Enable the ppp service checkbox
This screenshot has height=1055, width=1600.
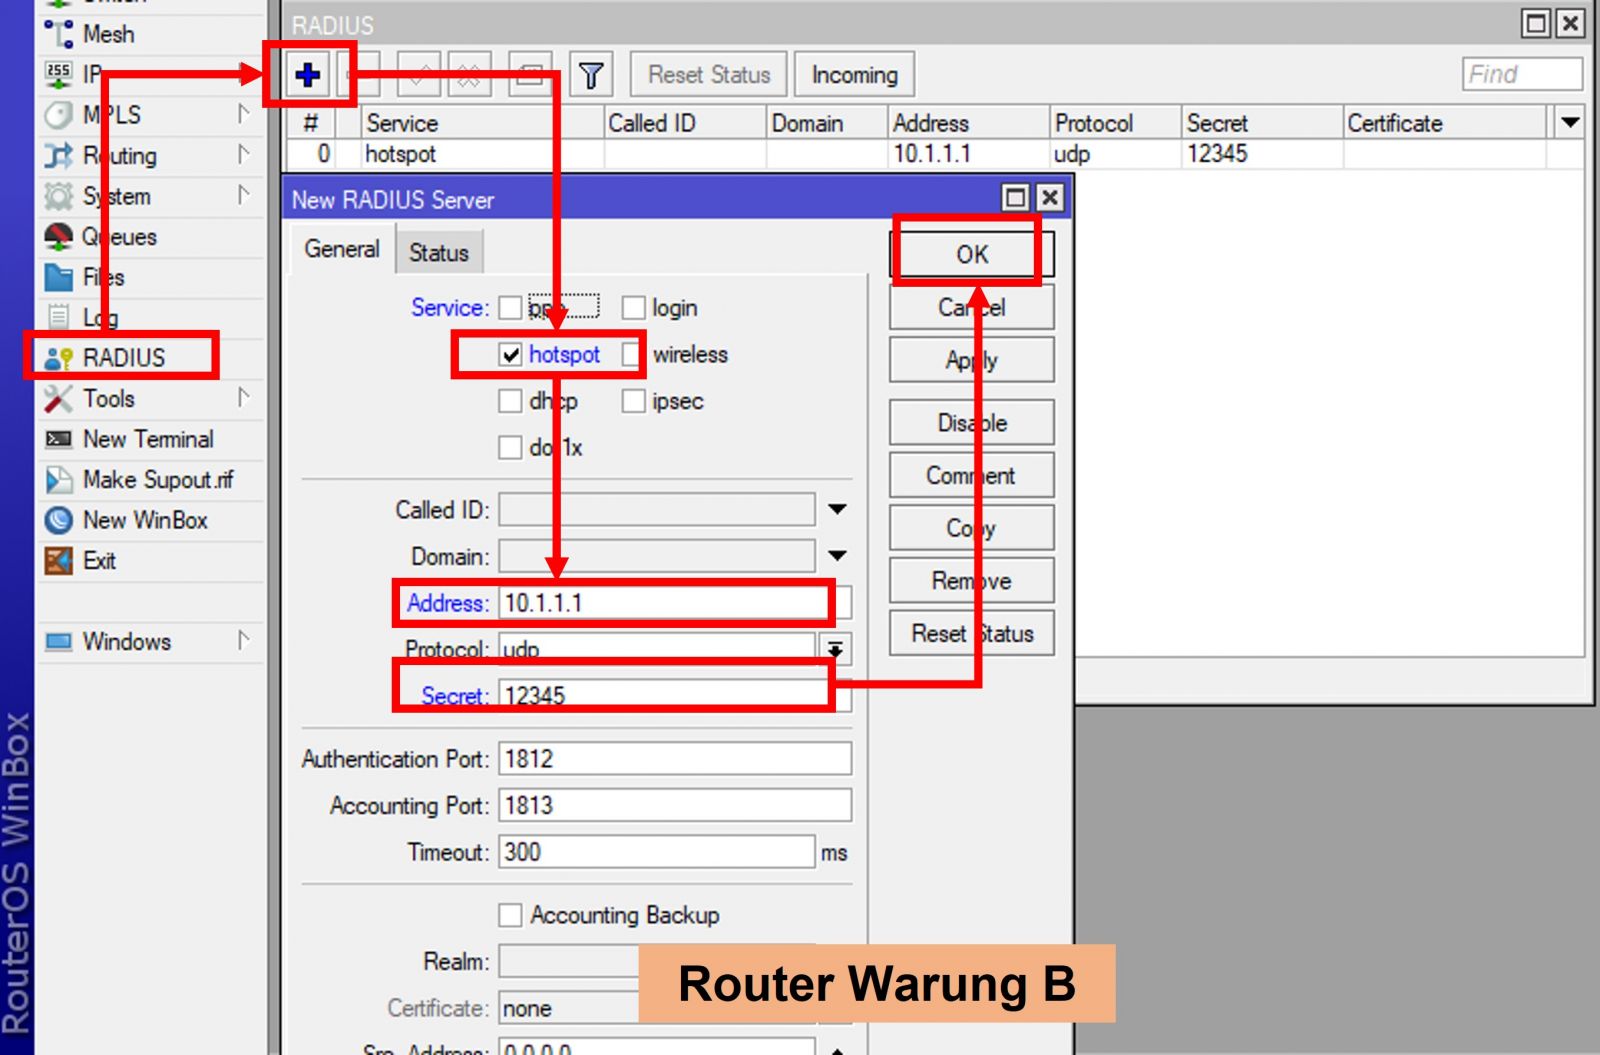click(511, 307)
